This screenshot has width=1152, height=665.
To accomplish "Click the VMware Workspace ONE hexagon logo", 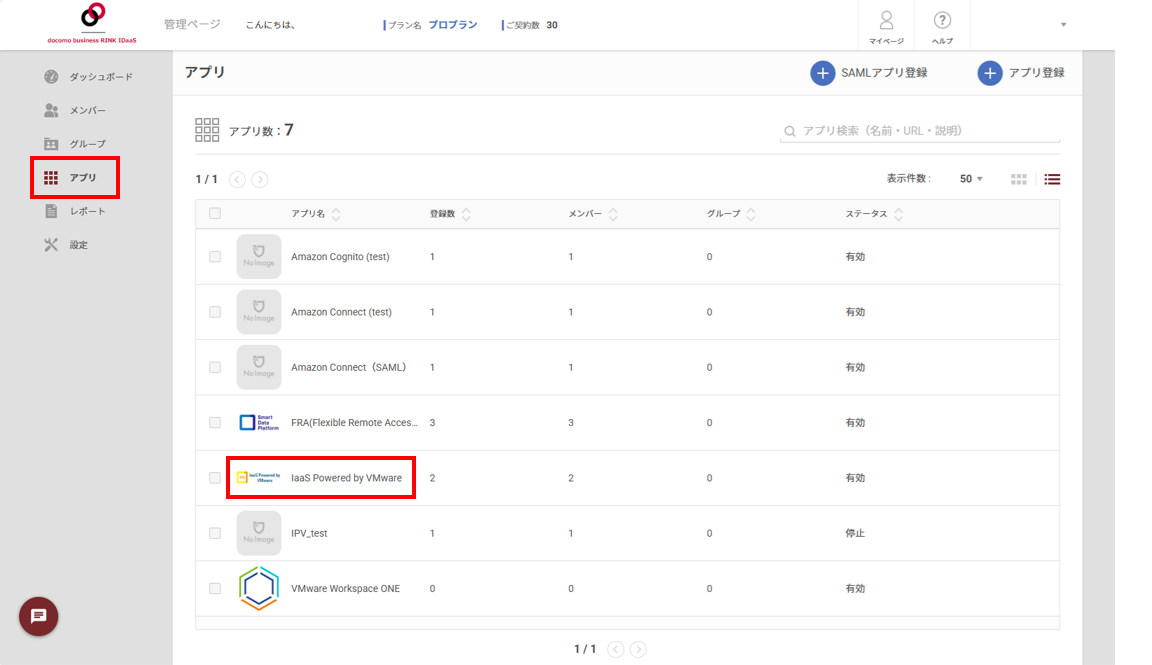I will click(x=259, y=588).
